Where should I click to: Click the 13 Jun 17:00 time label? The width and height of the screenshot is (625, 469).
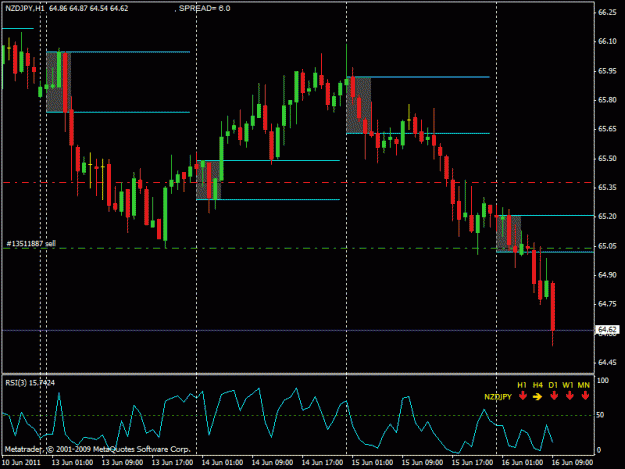(x=173, y=462)
